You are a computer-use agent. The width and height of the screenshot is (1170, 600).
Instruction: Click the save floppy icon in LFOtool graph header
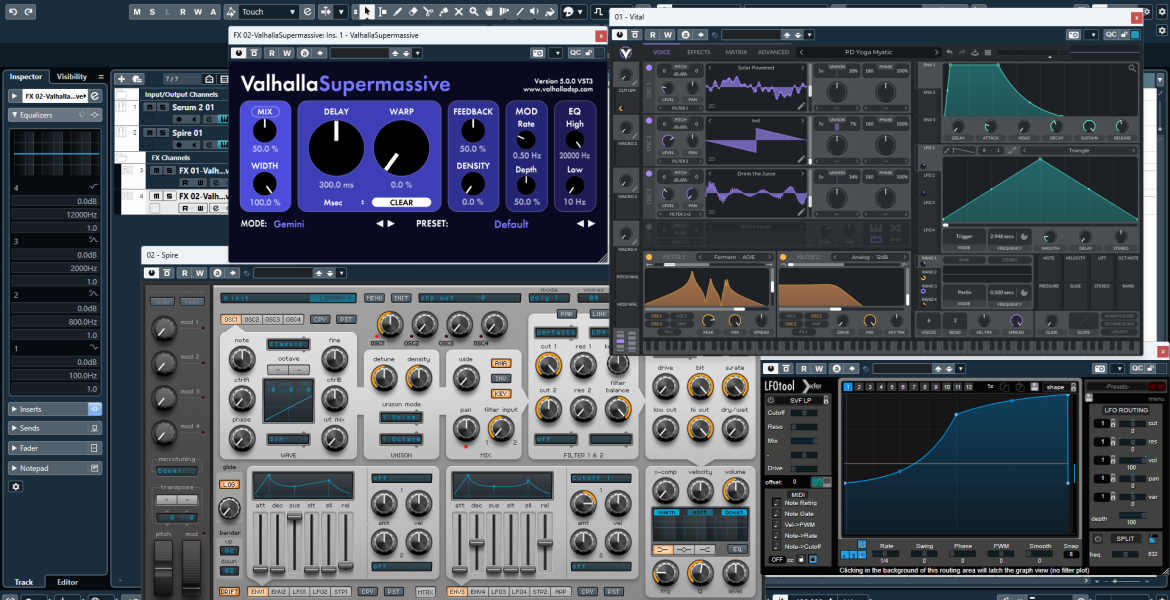click(1034, 387)
